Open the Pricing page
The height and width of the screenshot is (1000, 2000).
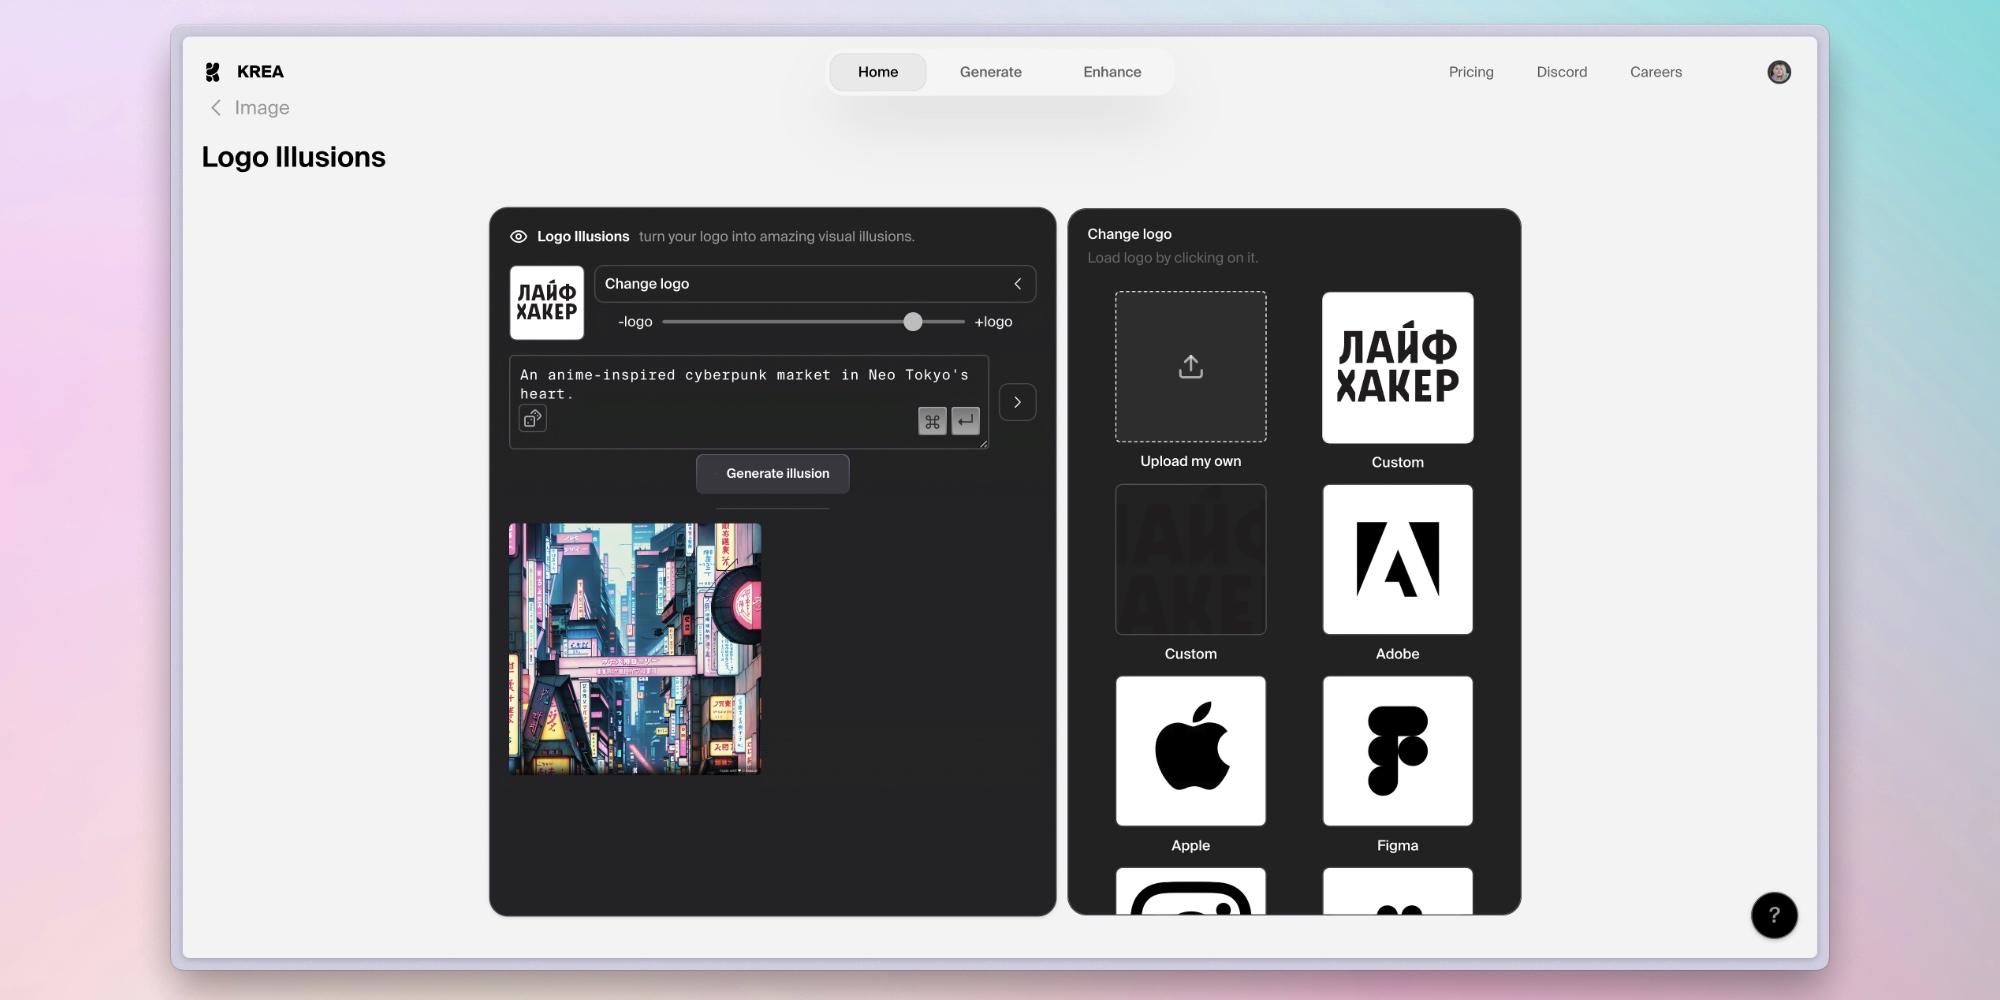coord(1471,72)
